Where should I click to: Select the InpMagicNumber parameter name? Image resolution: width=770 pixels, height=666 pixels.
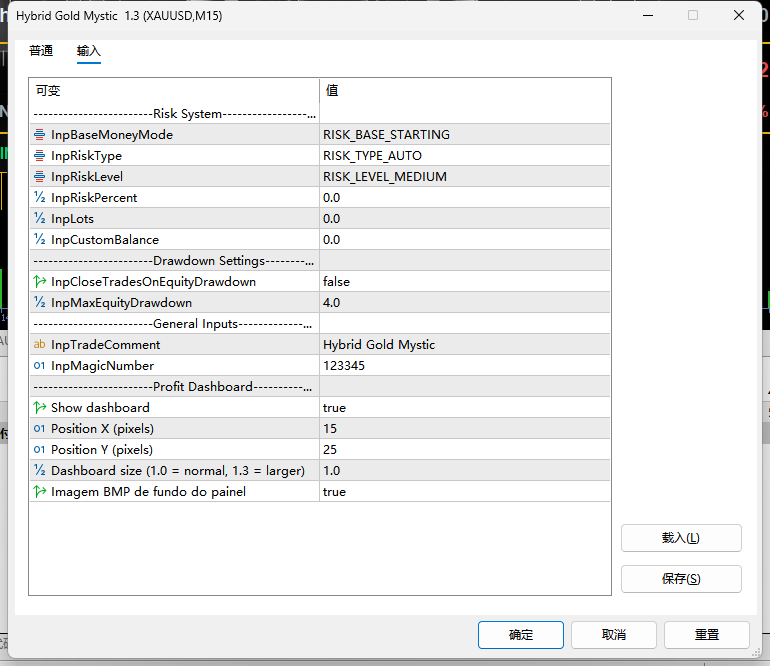click(x=102, y=365)
